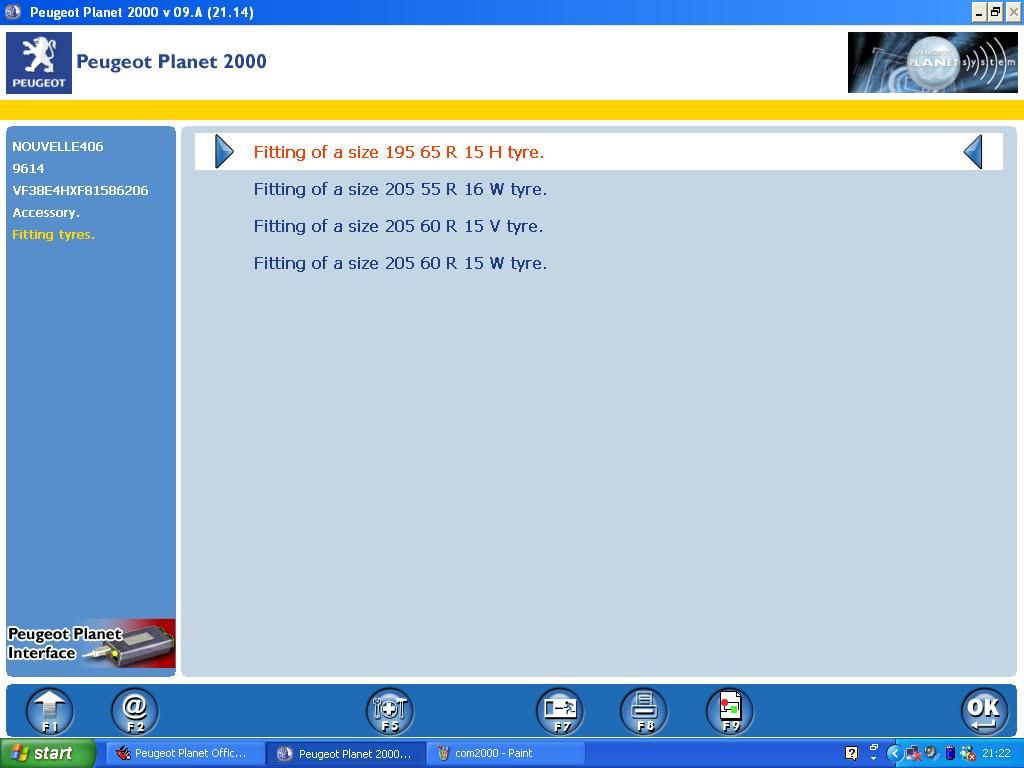Viewport: 1024px width, 768px height.
Task: Click the Fitting tyres. breadcrumb
Action: point(54,234)
